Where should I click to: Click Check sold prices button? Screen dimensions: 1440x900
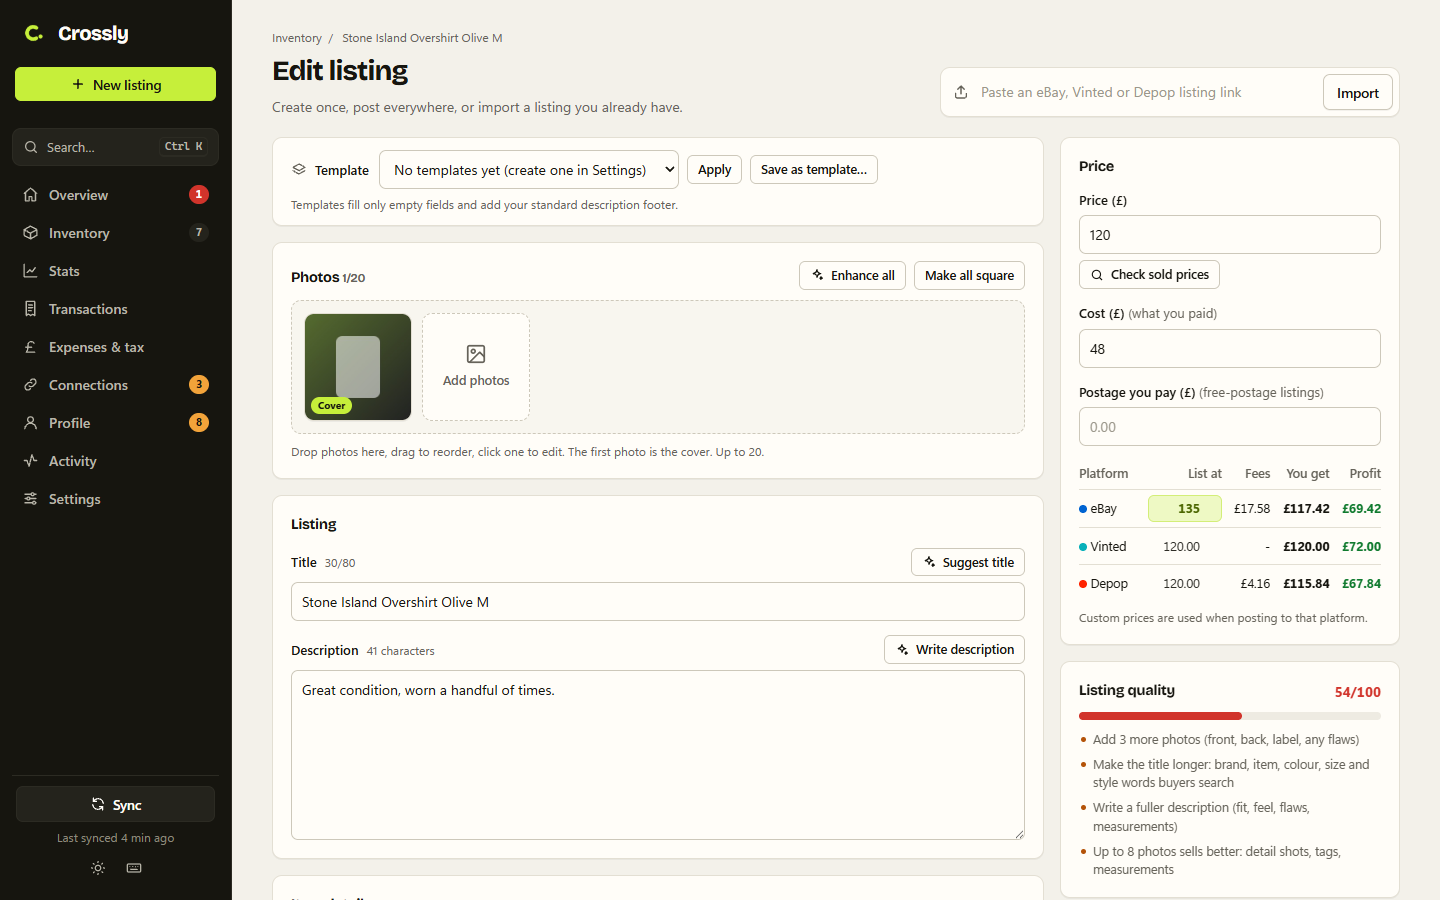tap(1149, 274)
